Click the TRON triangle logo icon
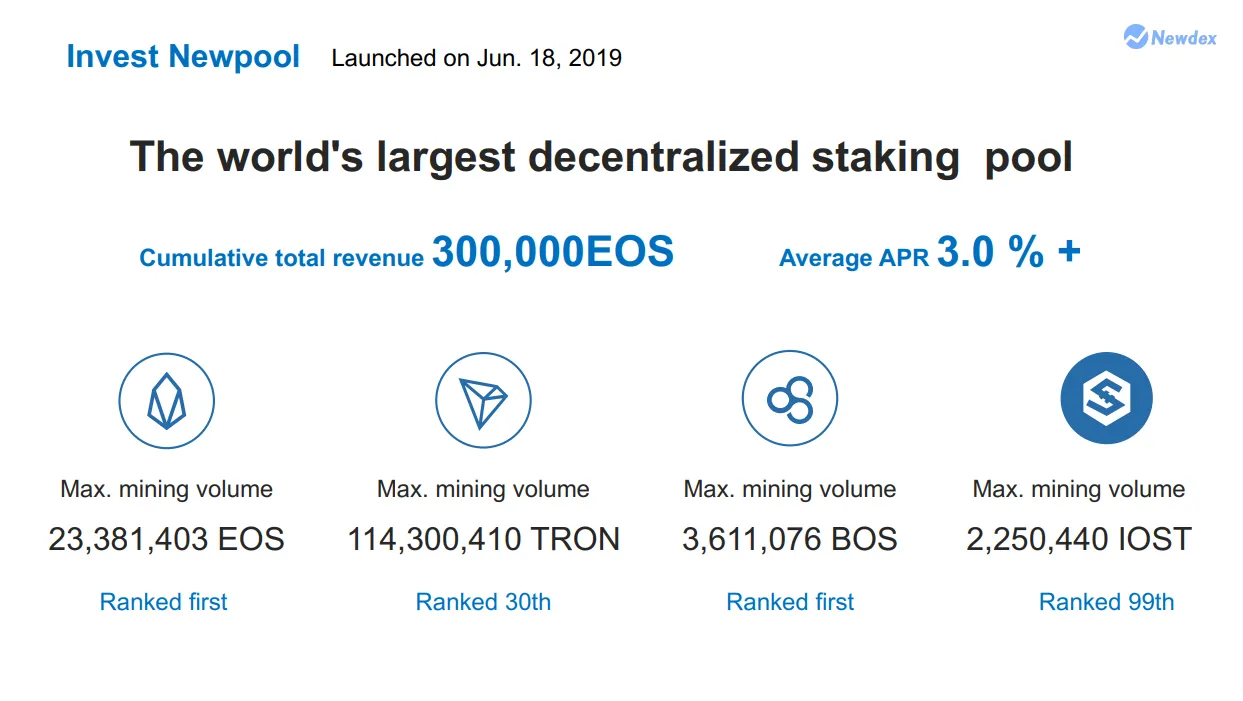The width and height of the screenshot is (1243, 701). click(x=483, y=402)
